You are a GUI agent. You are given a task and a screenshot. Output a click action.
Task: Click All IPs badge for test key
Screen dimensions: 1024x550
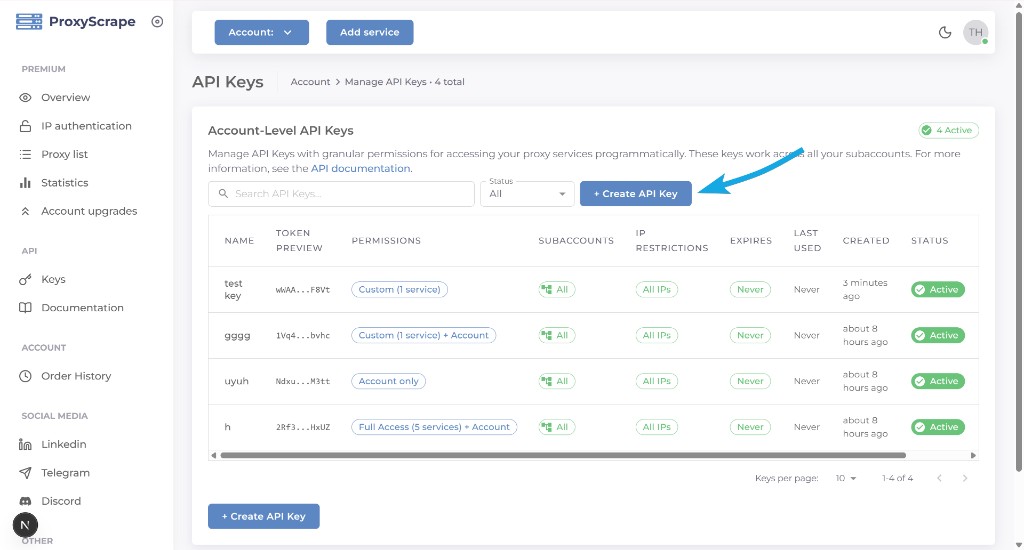656,289
